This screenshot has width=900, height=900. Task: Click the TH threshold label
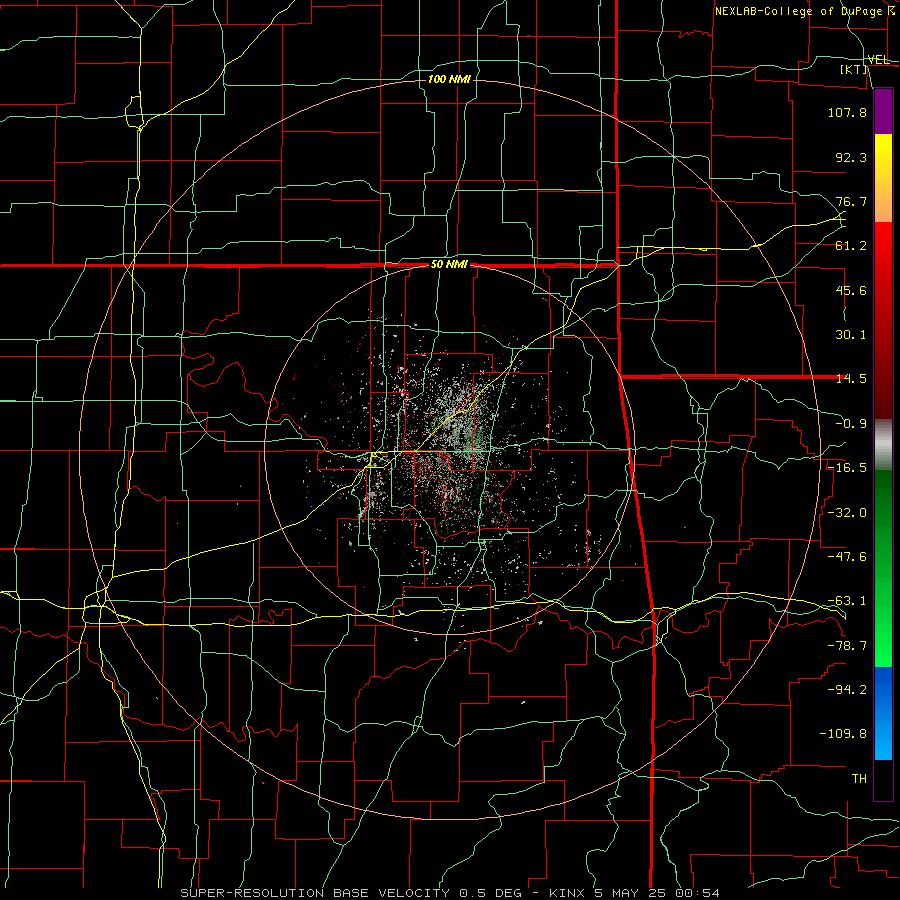(x=859, y=779)
